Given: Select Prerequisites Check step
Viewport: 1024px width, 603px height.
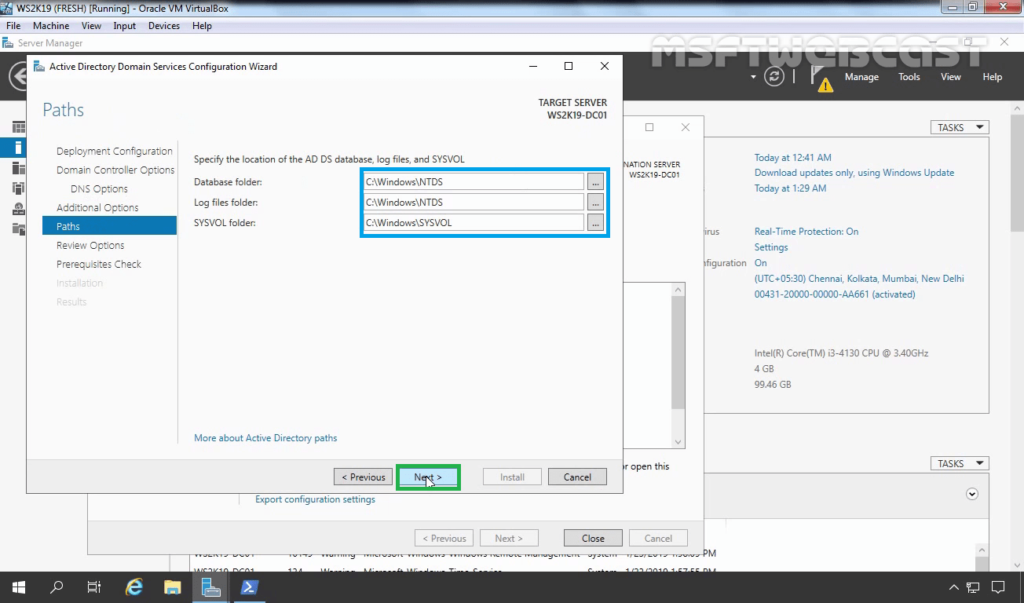Looking at the screenshot, I should [99, 265].
